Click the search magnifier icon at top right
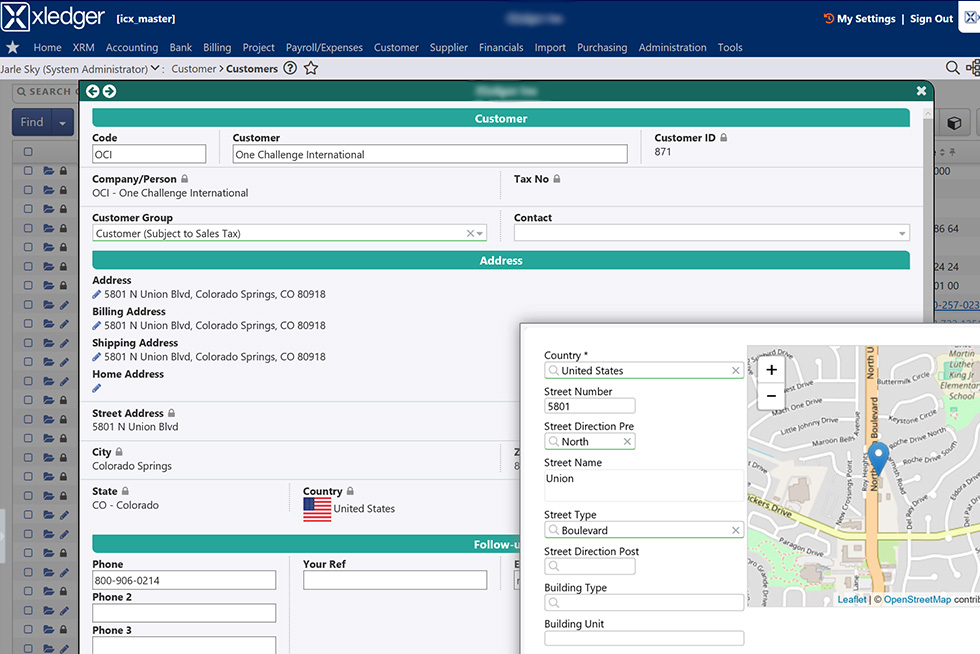The height and width of the screenshot is (654, 980). [x=952, y=68]
